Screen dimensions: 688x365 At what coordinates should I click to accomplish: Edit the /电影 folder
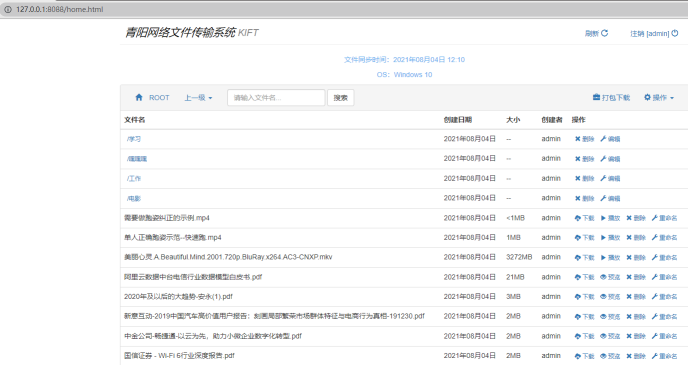(610, 198)
